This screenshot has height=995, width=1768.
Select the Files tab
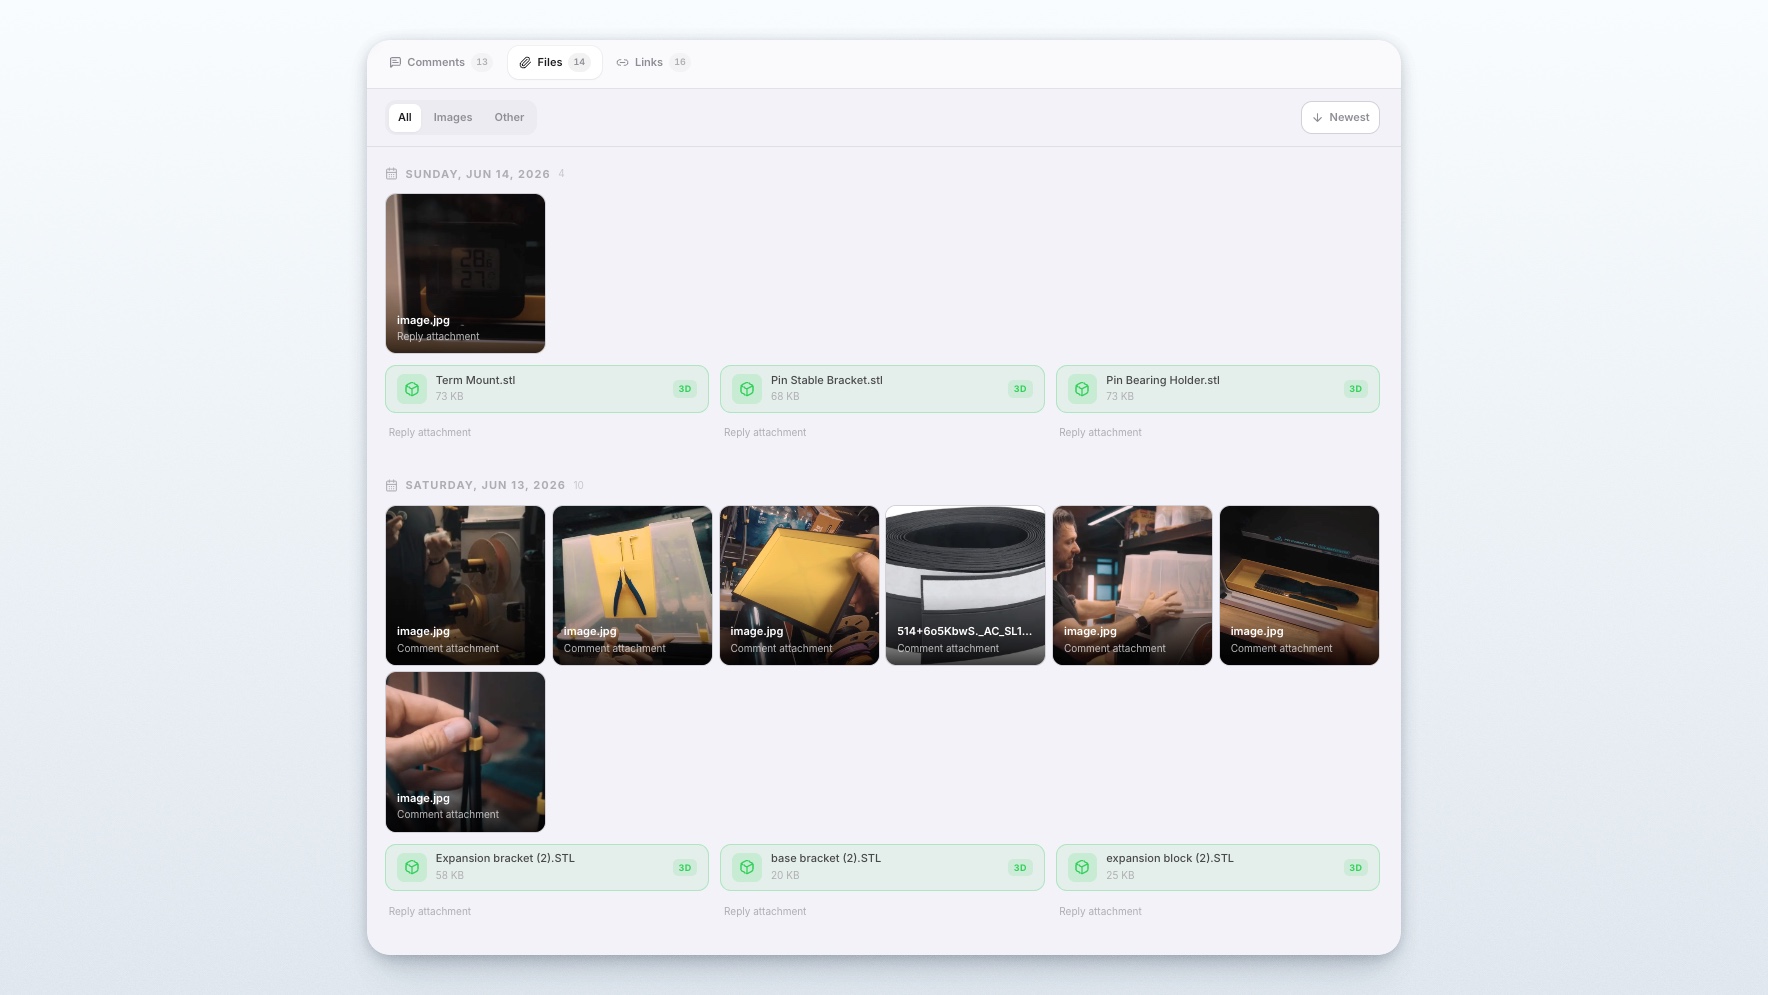(554, 62)
